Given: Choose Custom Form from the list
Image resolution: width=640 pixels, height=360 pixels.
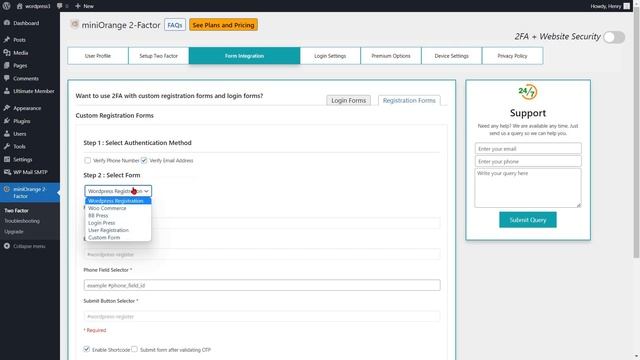Looking at the screenshot, I should point(118,238).
